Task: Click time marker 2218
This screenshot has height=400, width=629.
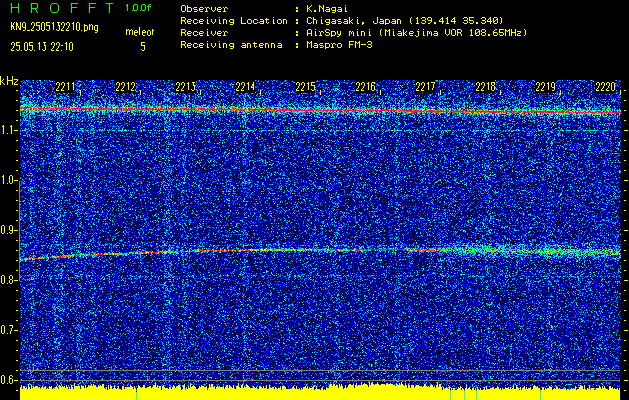Action: (485, 87)
